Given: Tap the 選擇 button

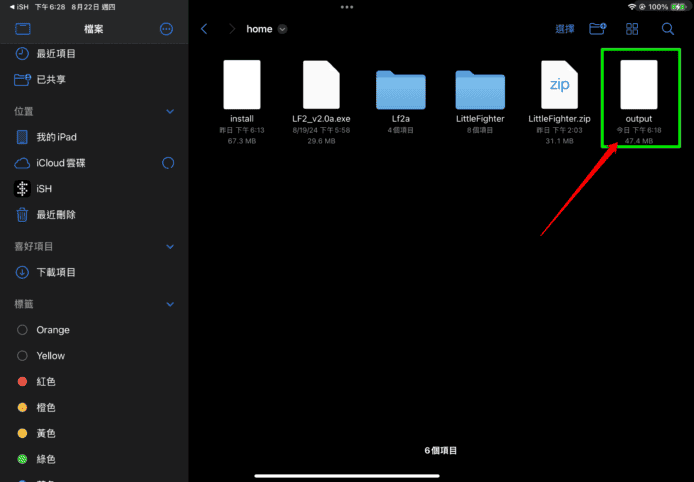Looking at the screenshot, I should (565, 29).
